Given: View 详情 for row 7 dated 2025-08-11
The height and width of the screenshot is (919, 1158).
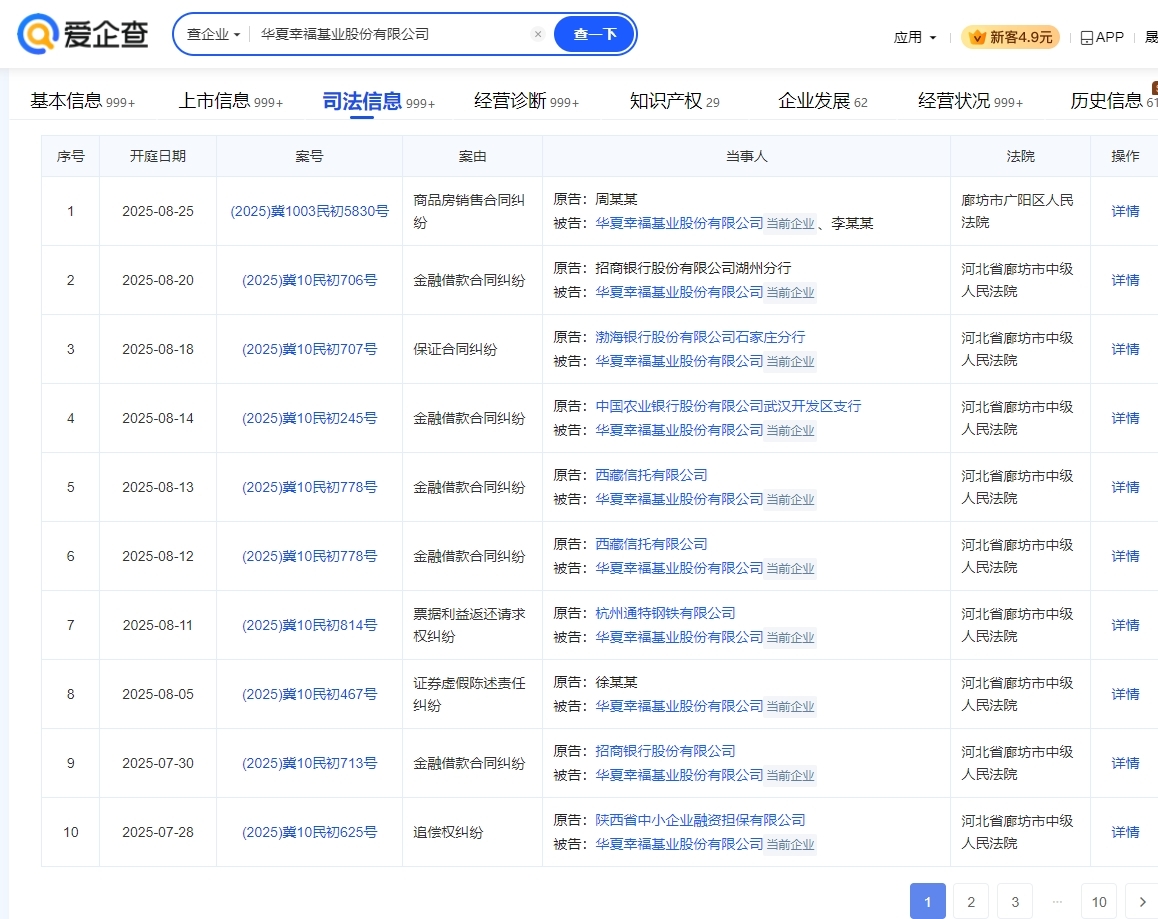Looking at the screenshot, I should [1125, 625].
